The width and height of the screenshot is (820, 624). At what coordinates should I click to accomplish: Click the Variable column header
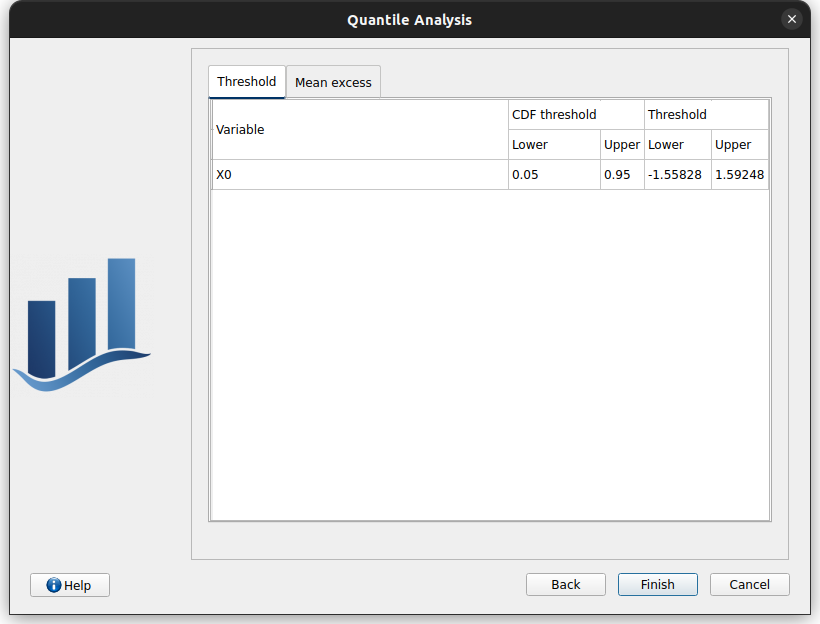360,130
